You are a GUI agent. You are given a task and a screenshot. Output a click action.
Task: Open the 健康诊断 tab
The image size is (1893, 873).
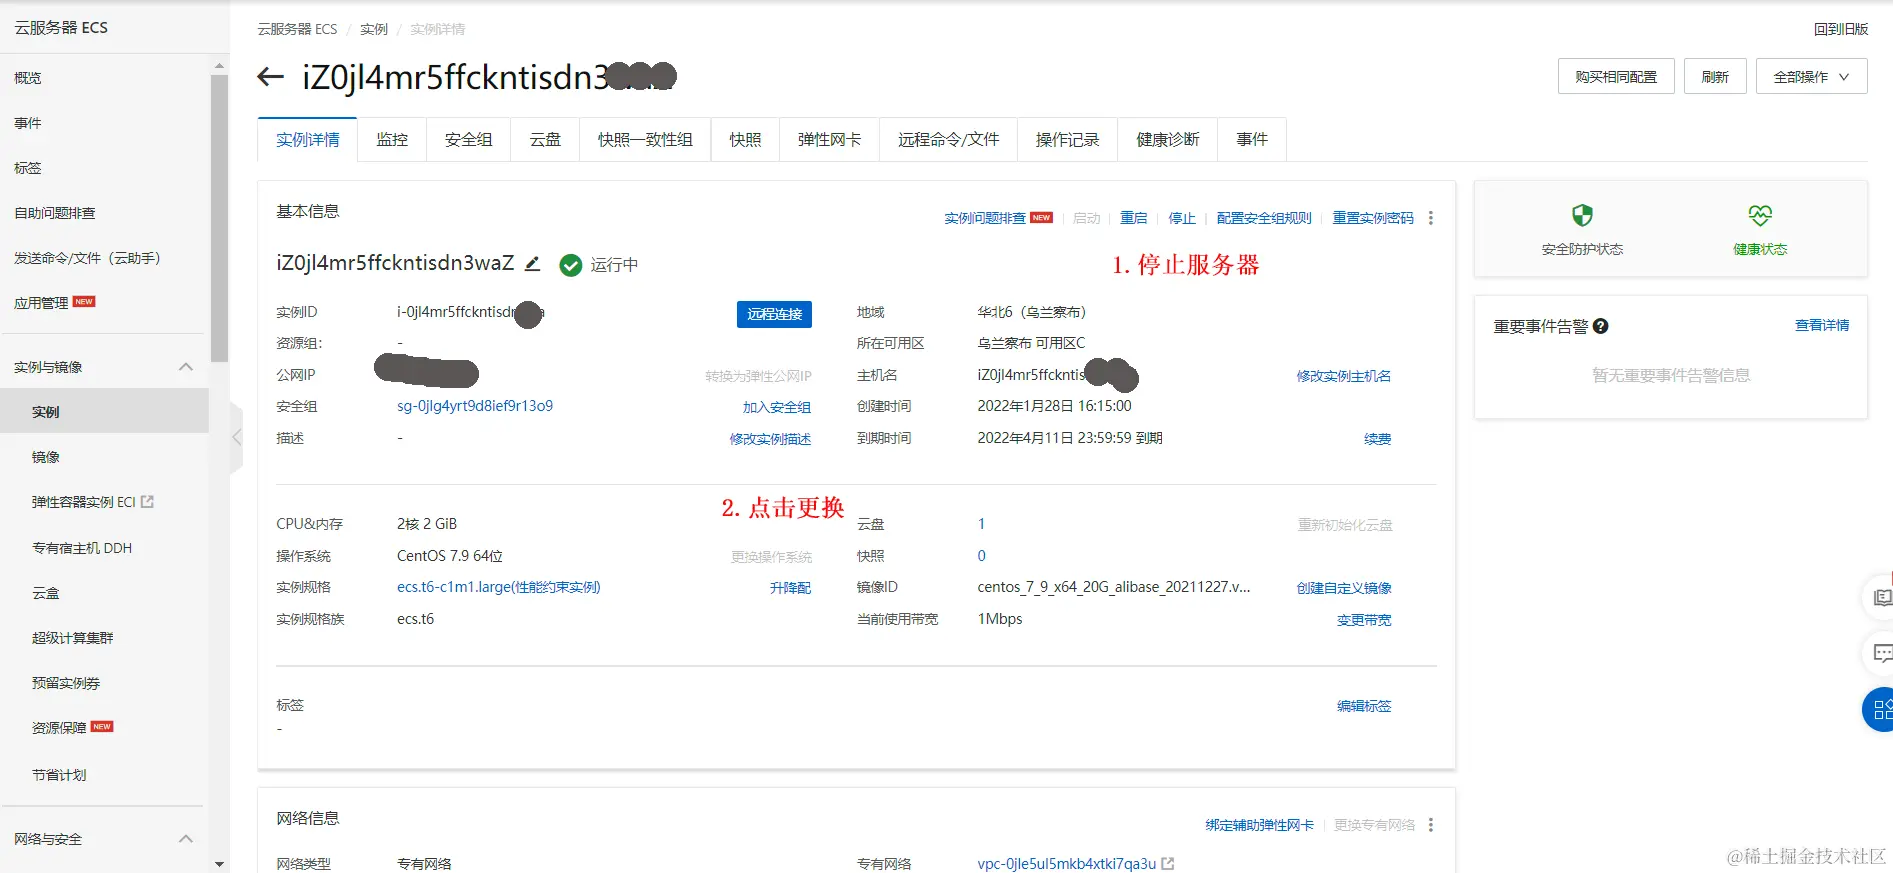(1167, 140)
